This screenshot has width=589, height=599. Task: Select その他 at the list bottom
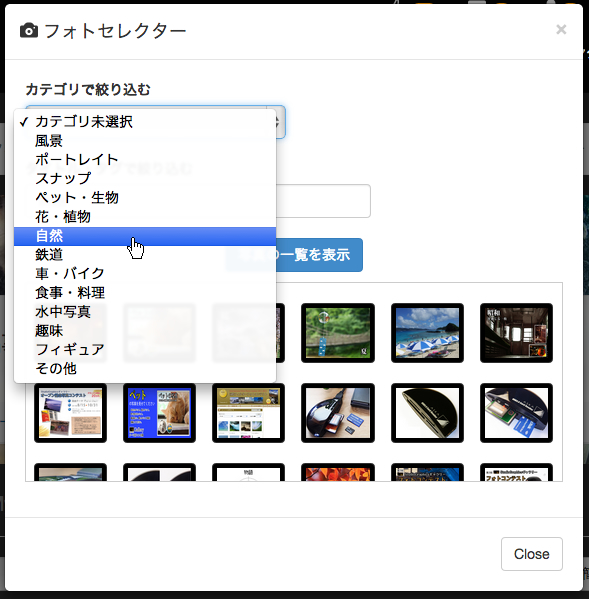coord(145,369)
